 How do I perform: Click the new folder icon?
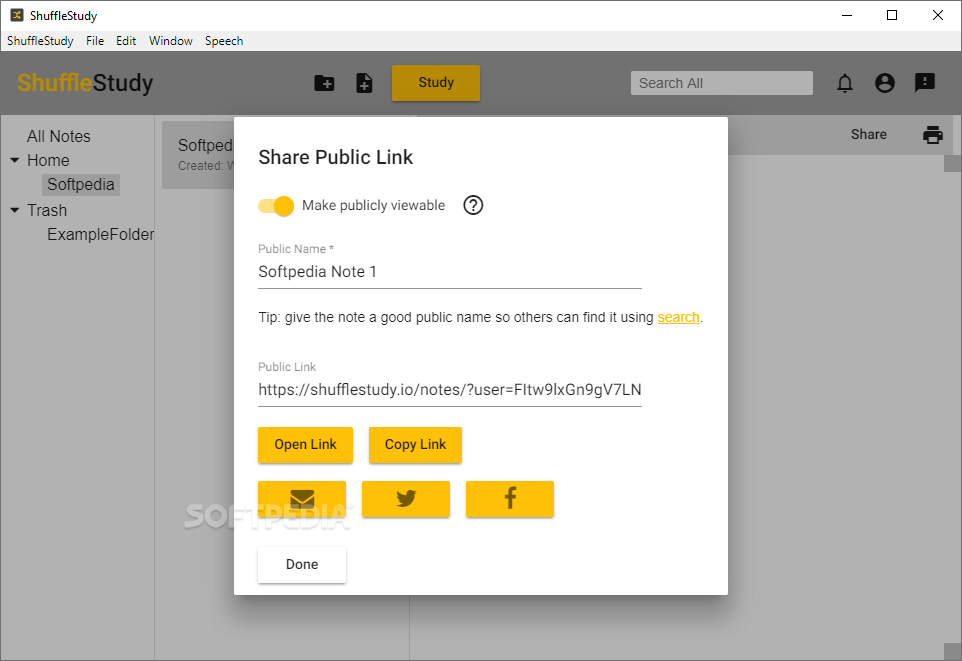(324, 83)
